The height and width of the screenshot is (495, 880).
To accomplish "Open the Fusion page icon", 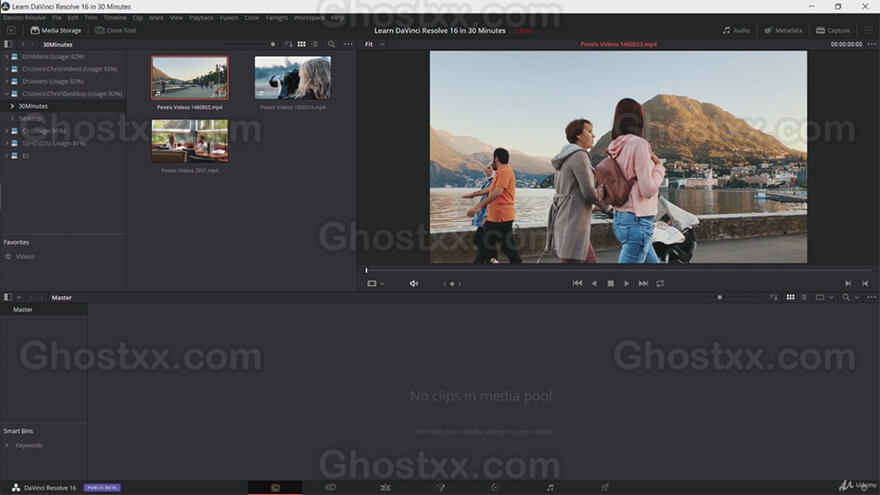I will point(441,488).
